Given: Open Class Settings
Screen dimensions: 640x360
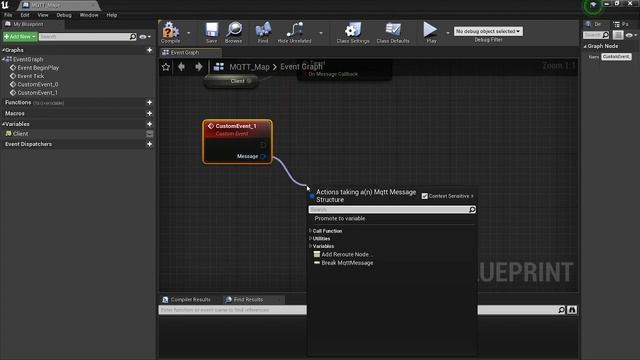Looking at the screenshot, I should tap(353, 33).
